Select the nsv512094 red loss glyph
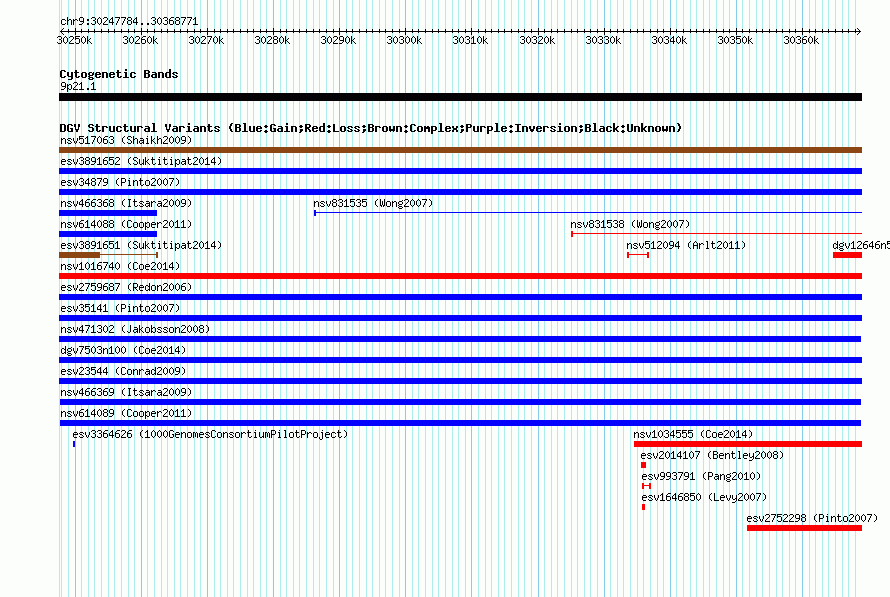This screenshot has height=597, width=890. (638, 255)
